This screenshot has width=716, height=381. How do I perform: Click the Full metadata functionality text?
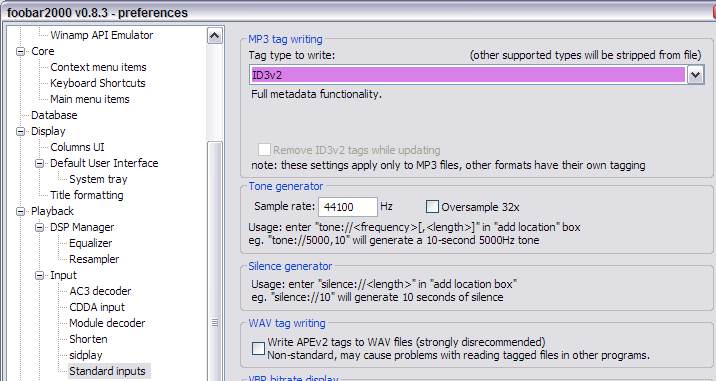tap(316, 94)
